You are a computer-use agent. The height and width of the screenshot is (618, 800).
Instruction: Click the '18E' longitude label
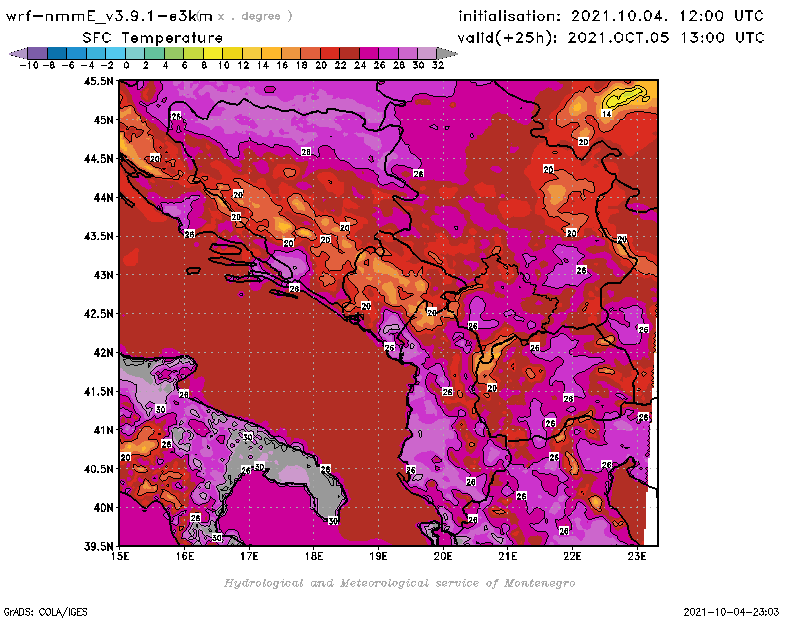pyautogui.click(x=314, y=556)
